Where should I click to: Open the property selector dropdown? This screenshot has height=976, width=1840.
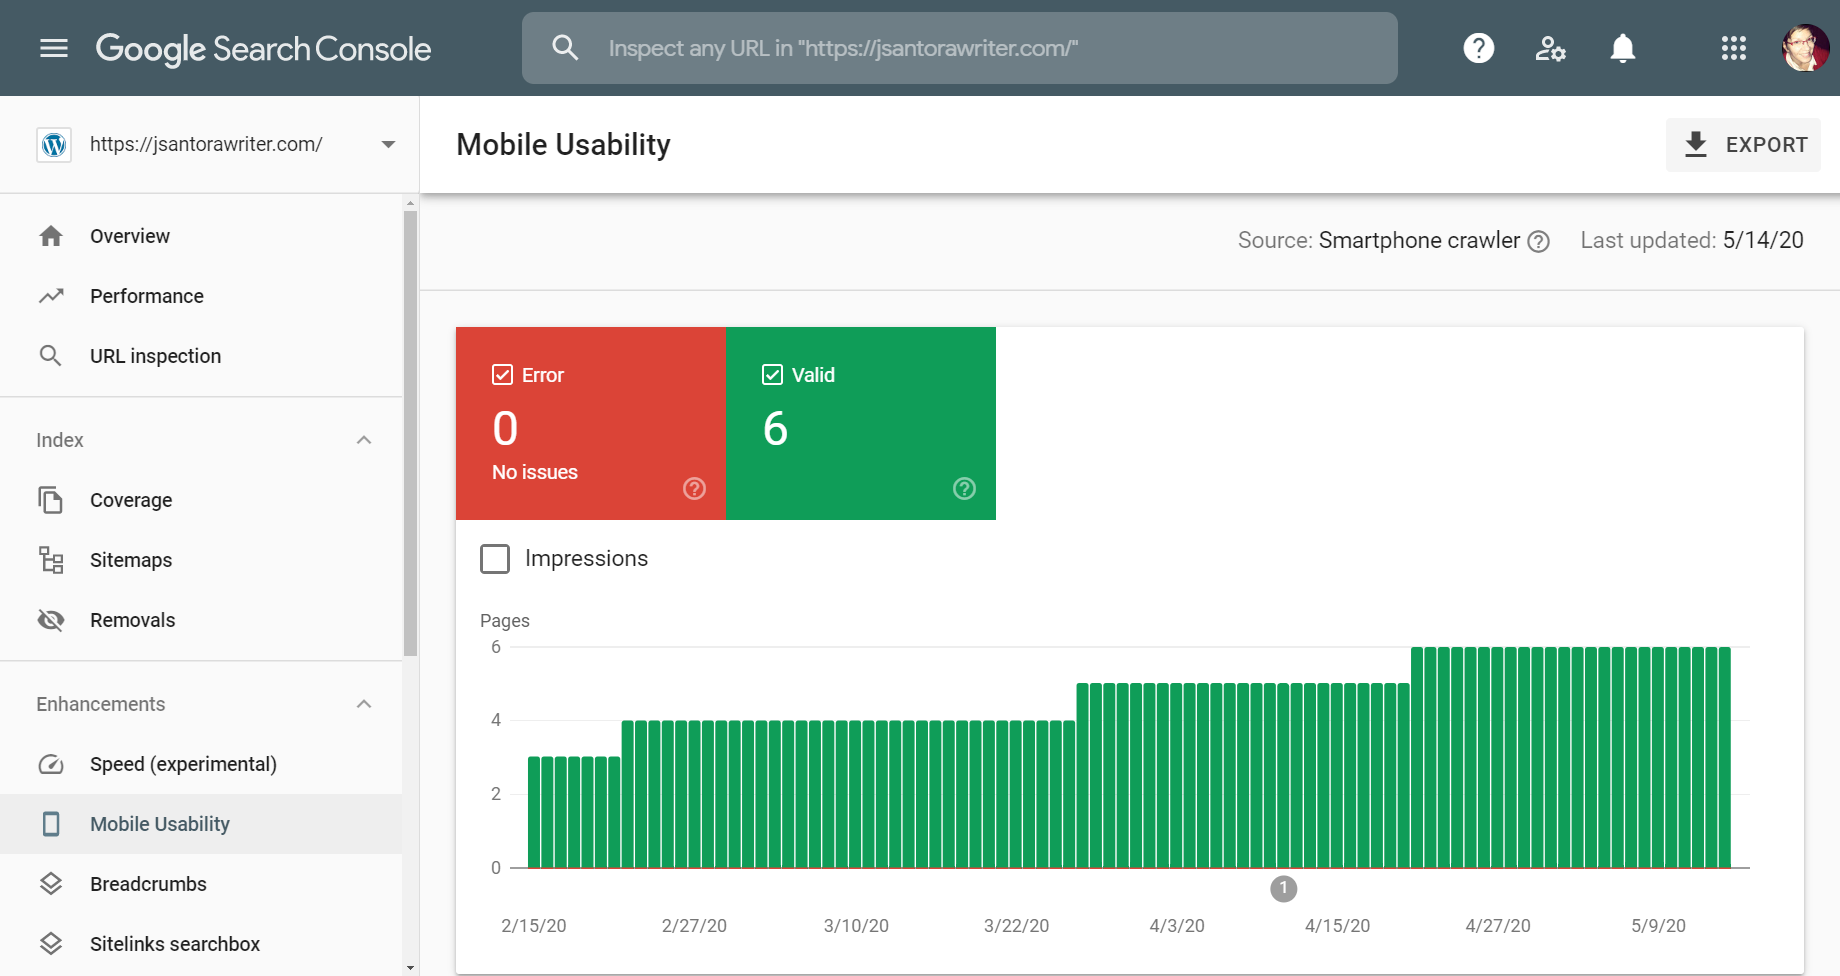pyautogui.click(x=388, y=145)
